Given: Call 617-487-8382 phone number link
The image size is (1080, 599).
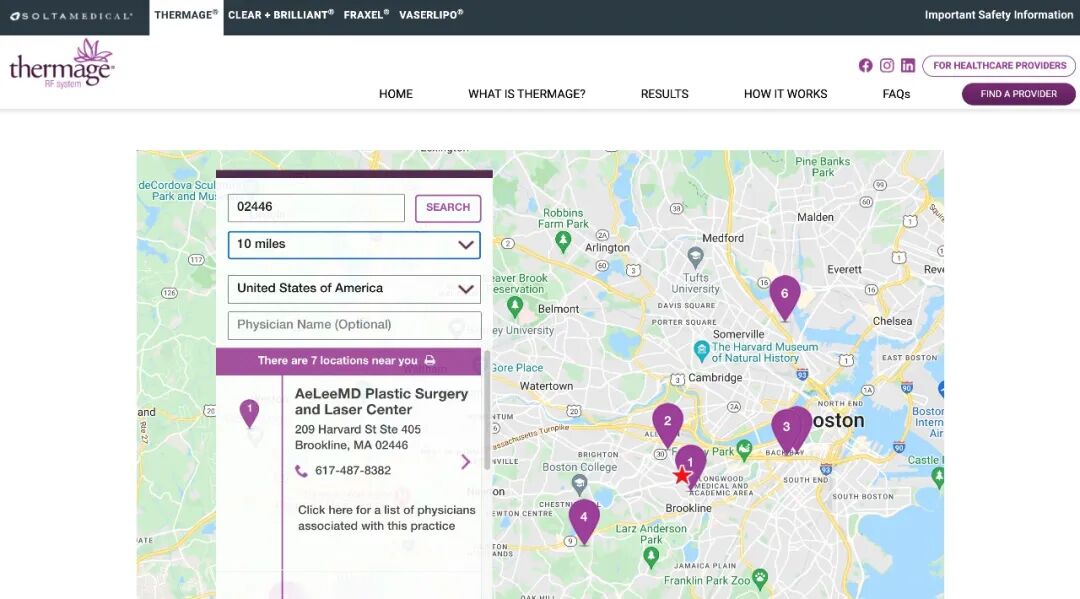Looking at the screenshot, I should click(x=353, y=471).
